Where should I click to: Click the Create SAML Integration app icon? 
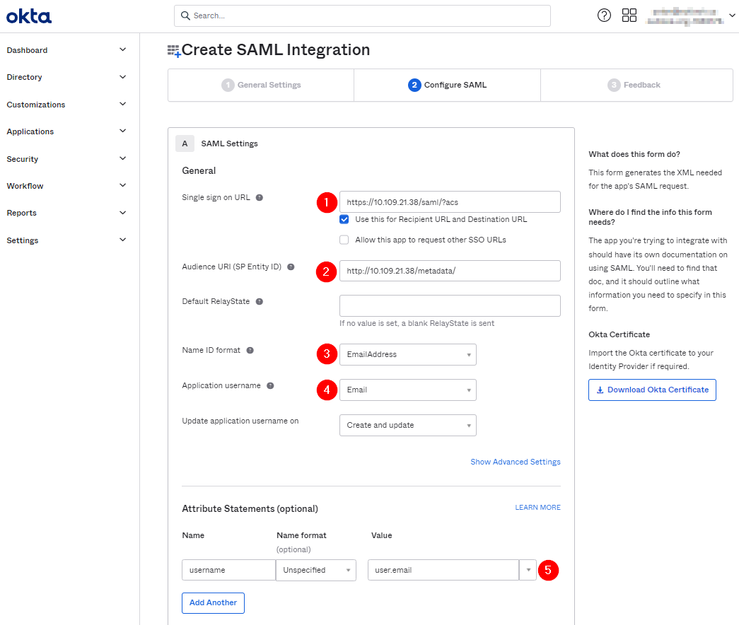tap(174, 51)
